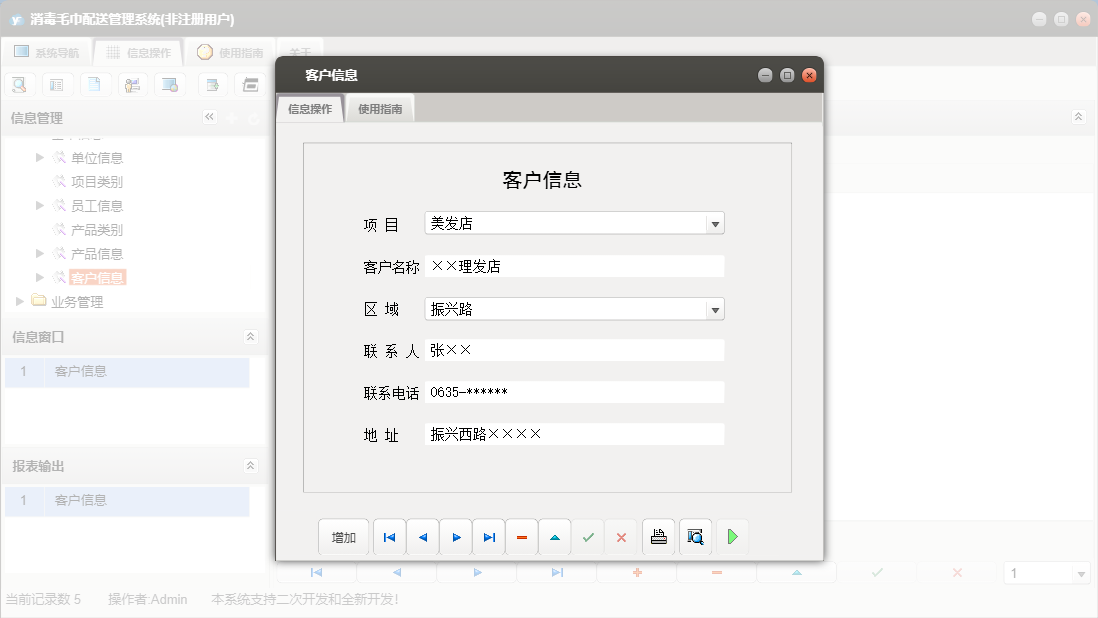Viewport: 1098px width, 618px height.
Task: Open the report view icon on the toolbar
Action: [57, 84]
